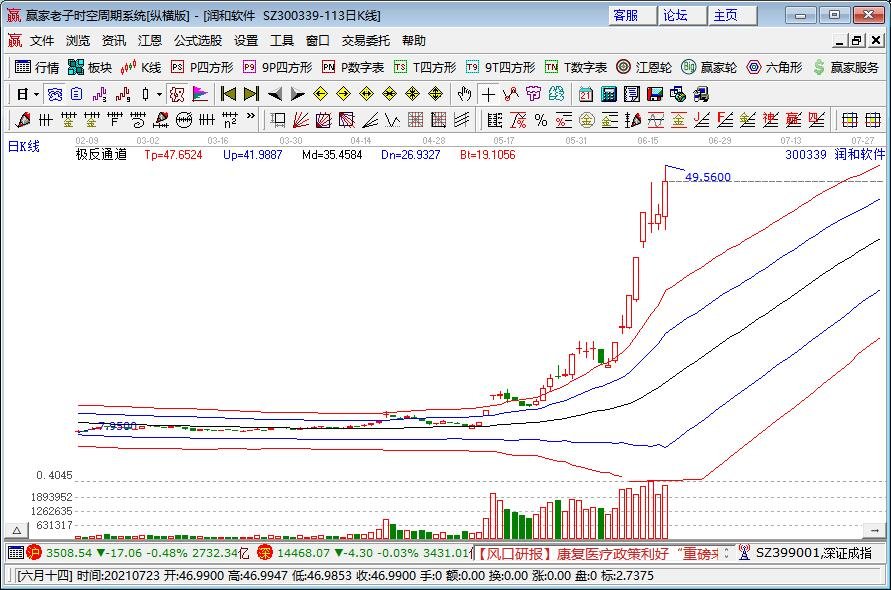Click the Shenzhen index 14468.07 status entry
The height and width of the screenshot is (590, 891).
[364, 552]
